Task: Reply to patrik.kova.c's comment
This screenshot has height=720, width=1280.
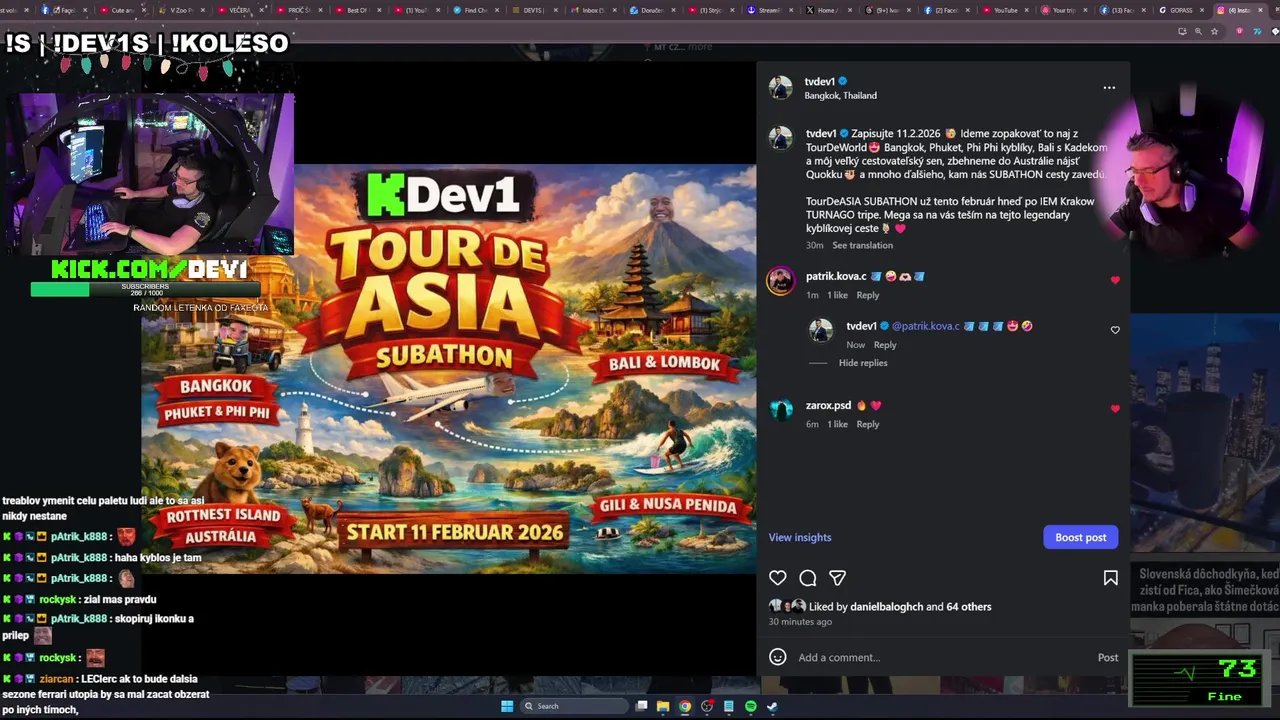Action: point(868,295)
